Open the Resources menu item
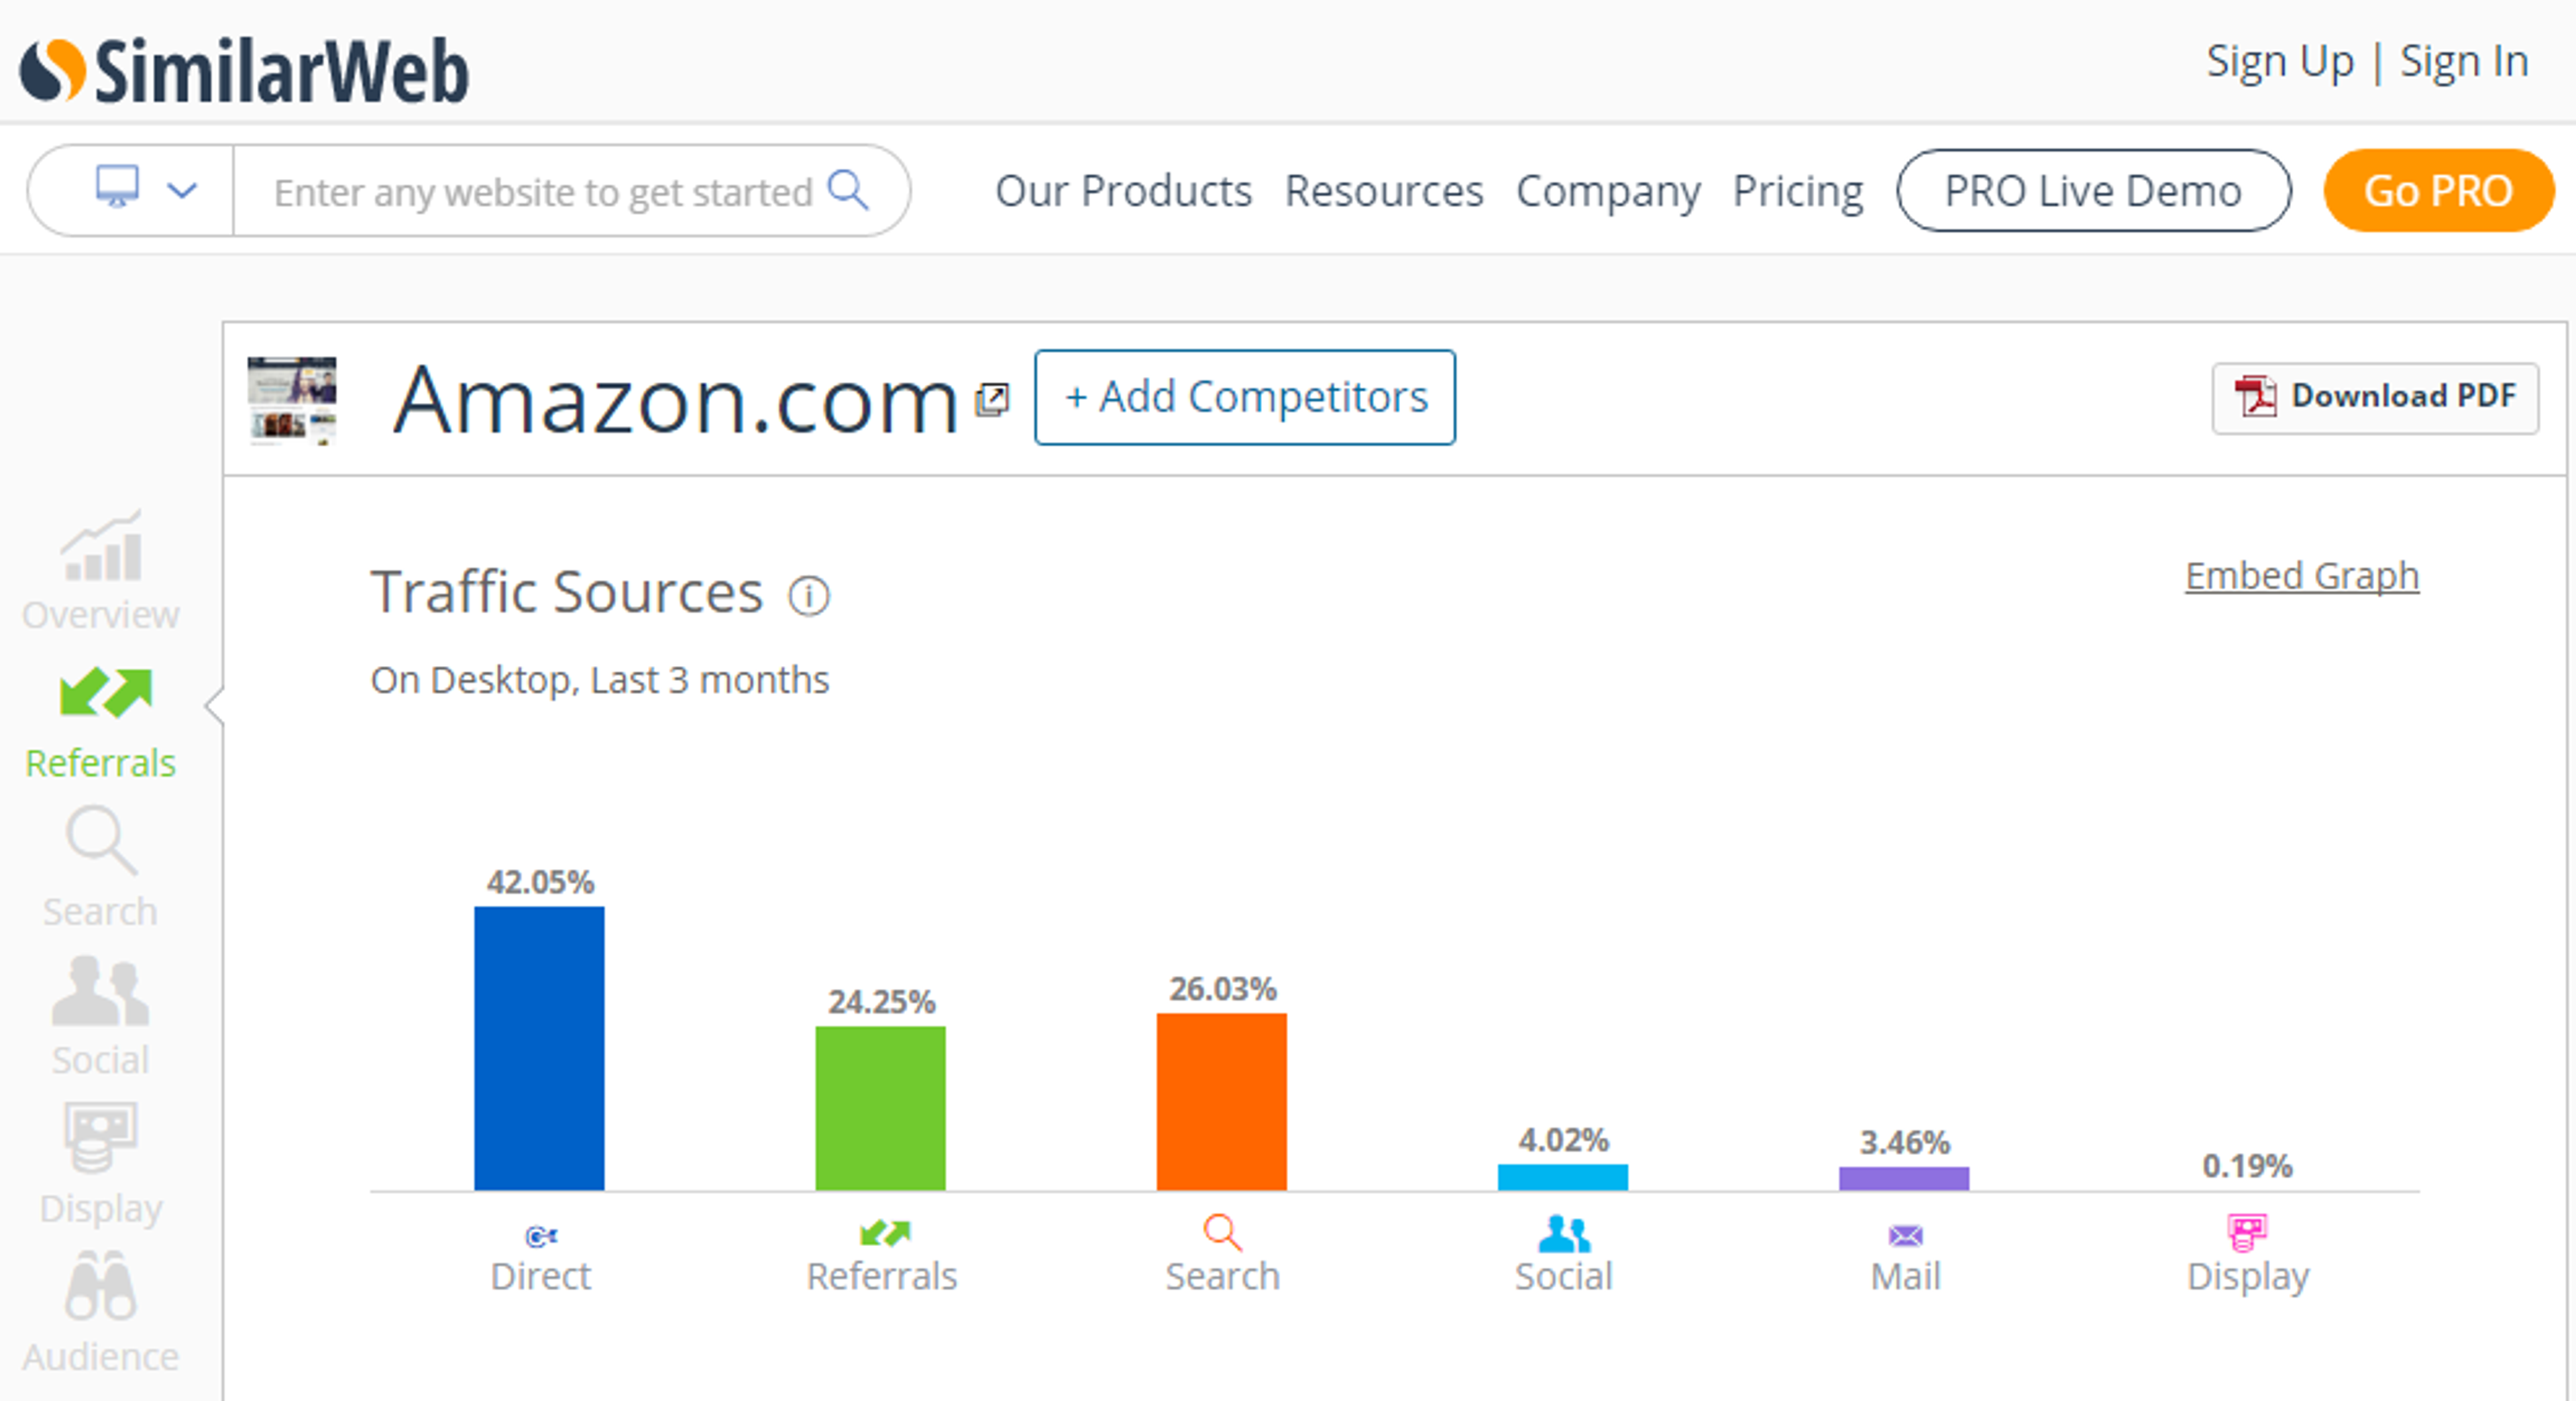This screenshot has width=2576, height=1401. coord(1384,191)
